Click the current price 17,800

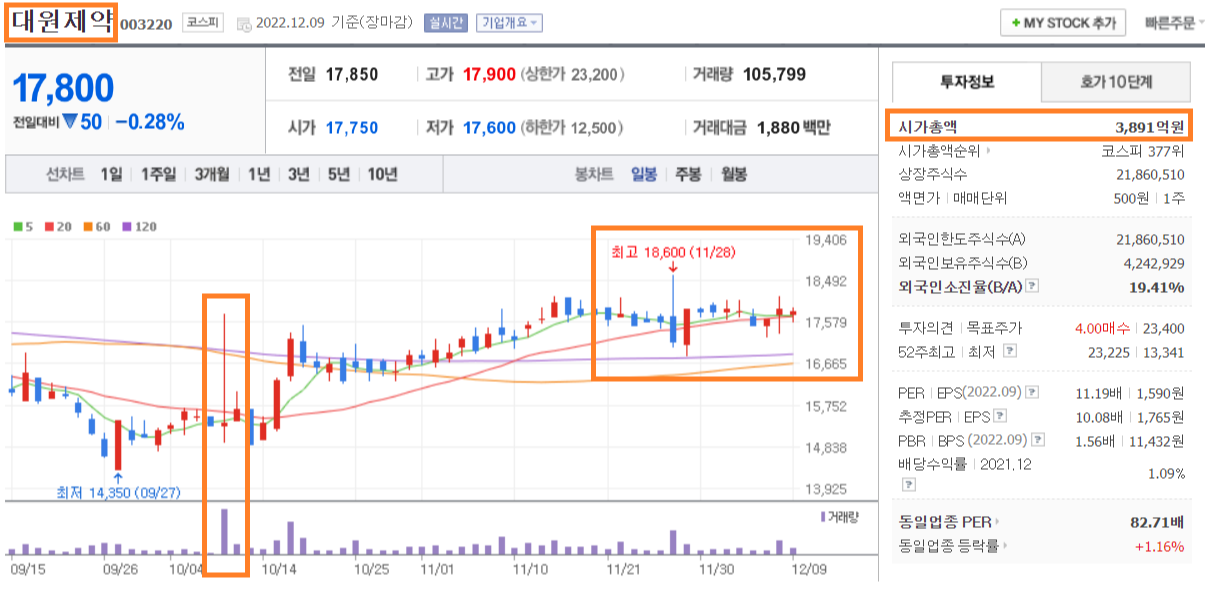tap(63, 88)
